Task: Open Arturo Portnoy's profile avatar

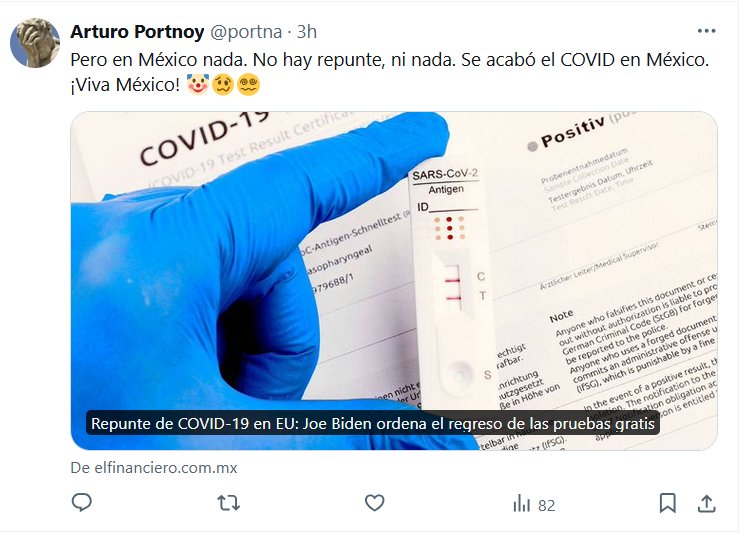Action: coord(35,43)
